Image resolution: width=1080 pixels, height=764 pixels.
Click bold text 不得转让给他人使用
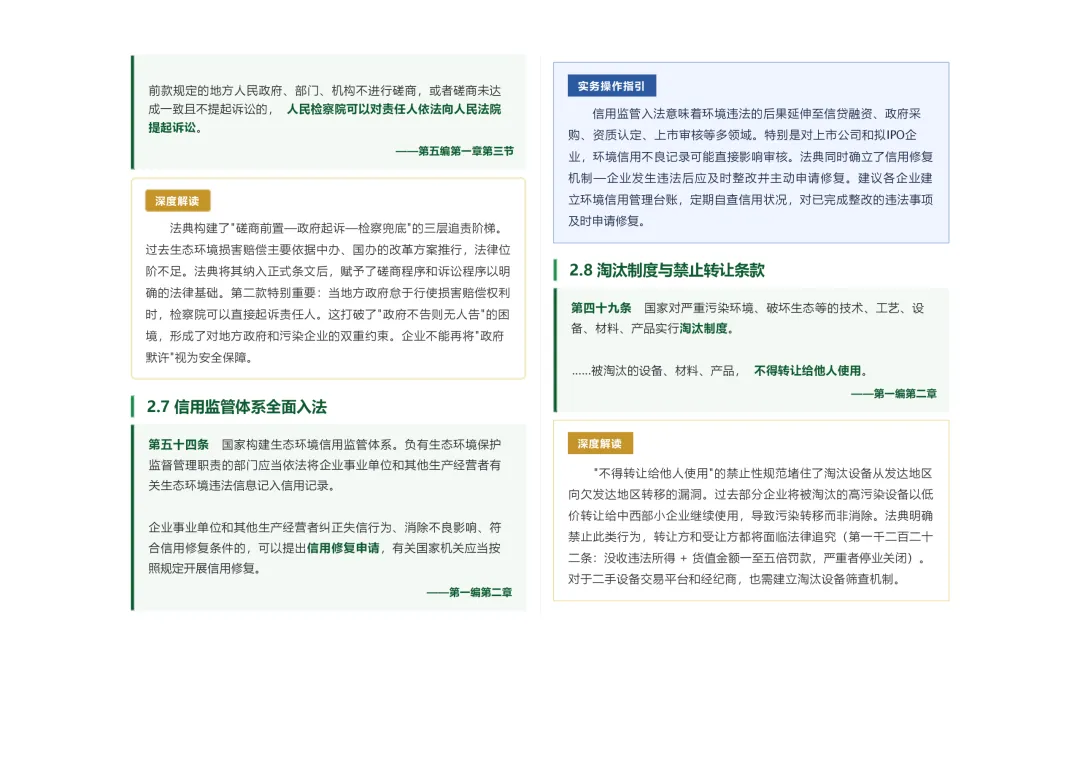(x=807, y=371)
